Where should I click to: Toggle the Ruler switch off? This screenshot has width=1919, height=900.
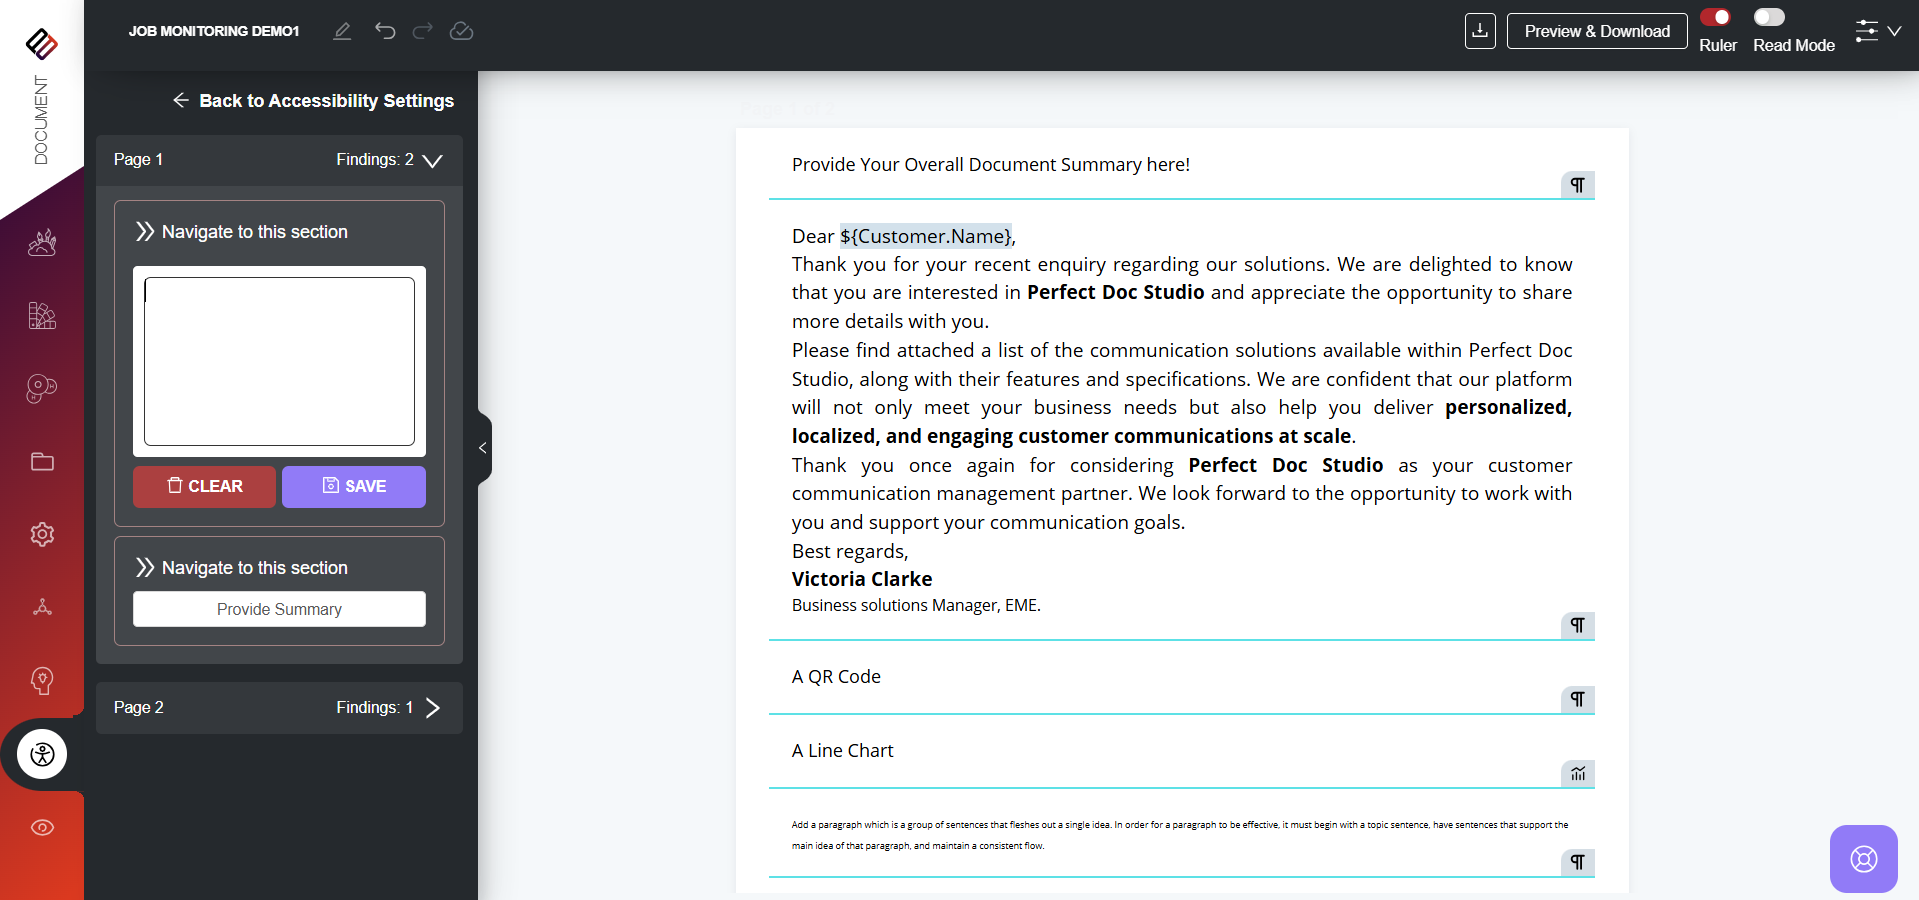[1716, 17]
